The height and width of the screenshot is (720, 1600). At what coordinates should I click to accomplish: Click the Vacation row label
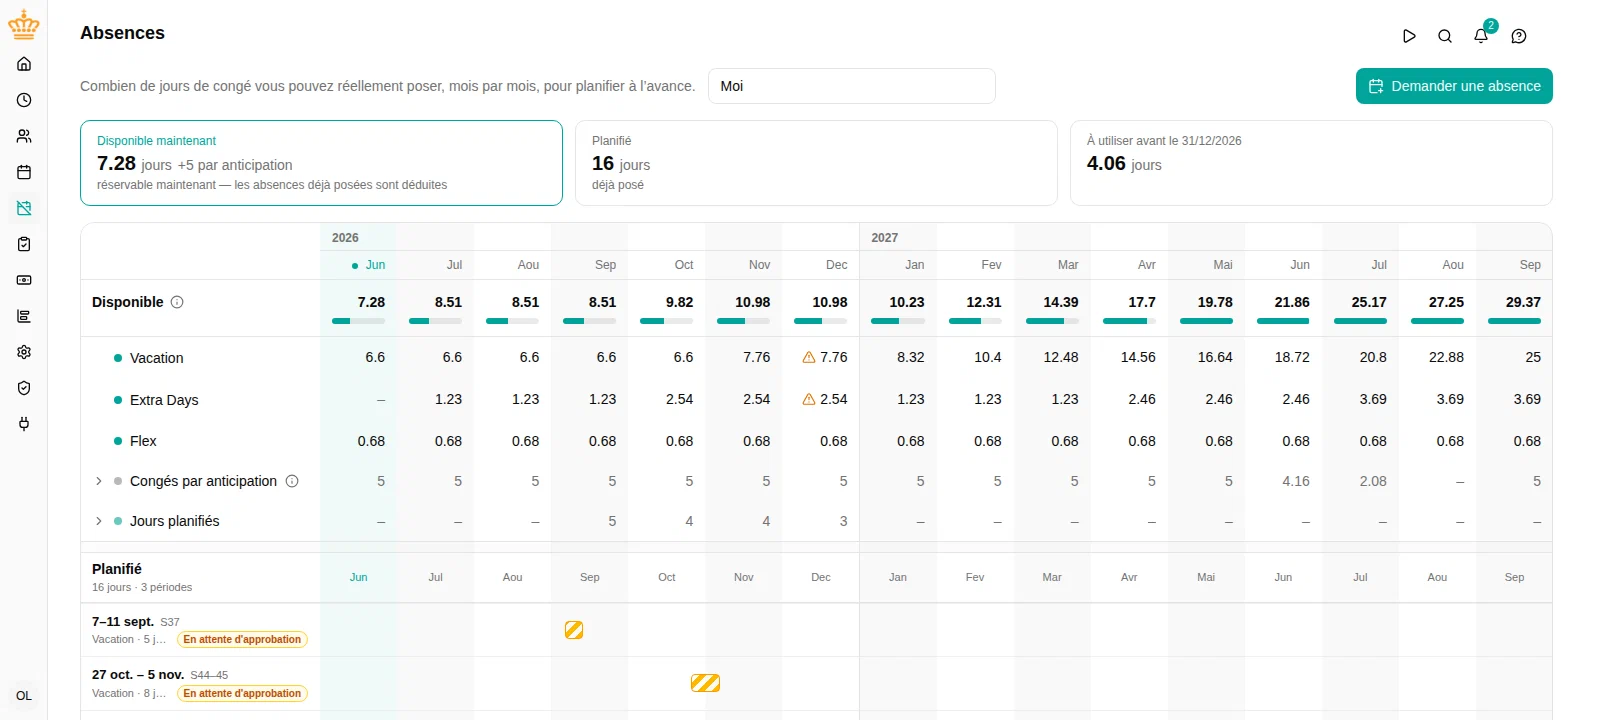[x=156, y=358]
